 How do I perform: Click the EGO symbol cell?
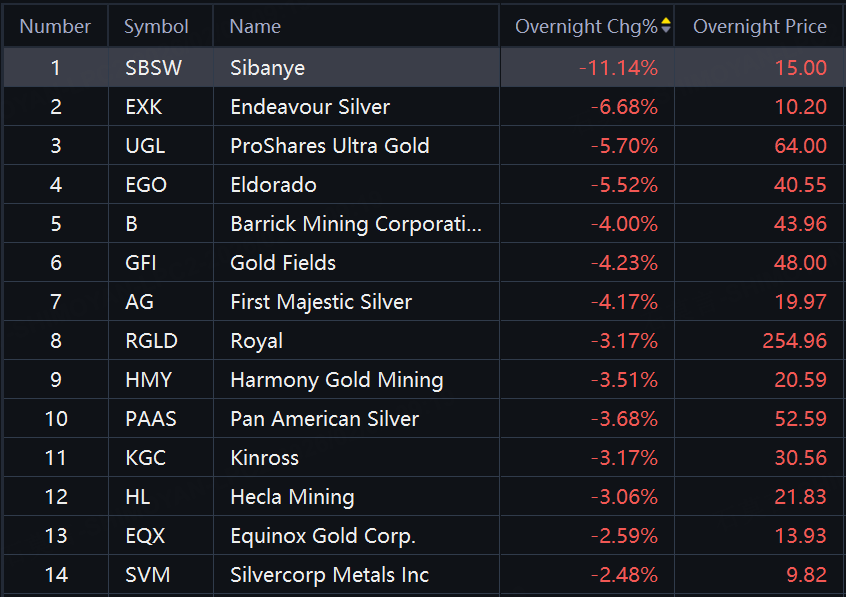coord(146,185)
